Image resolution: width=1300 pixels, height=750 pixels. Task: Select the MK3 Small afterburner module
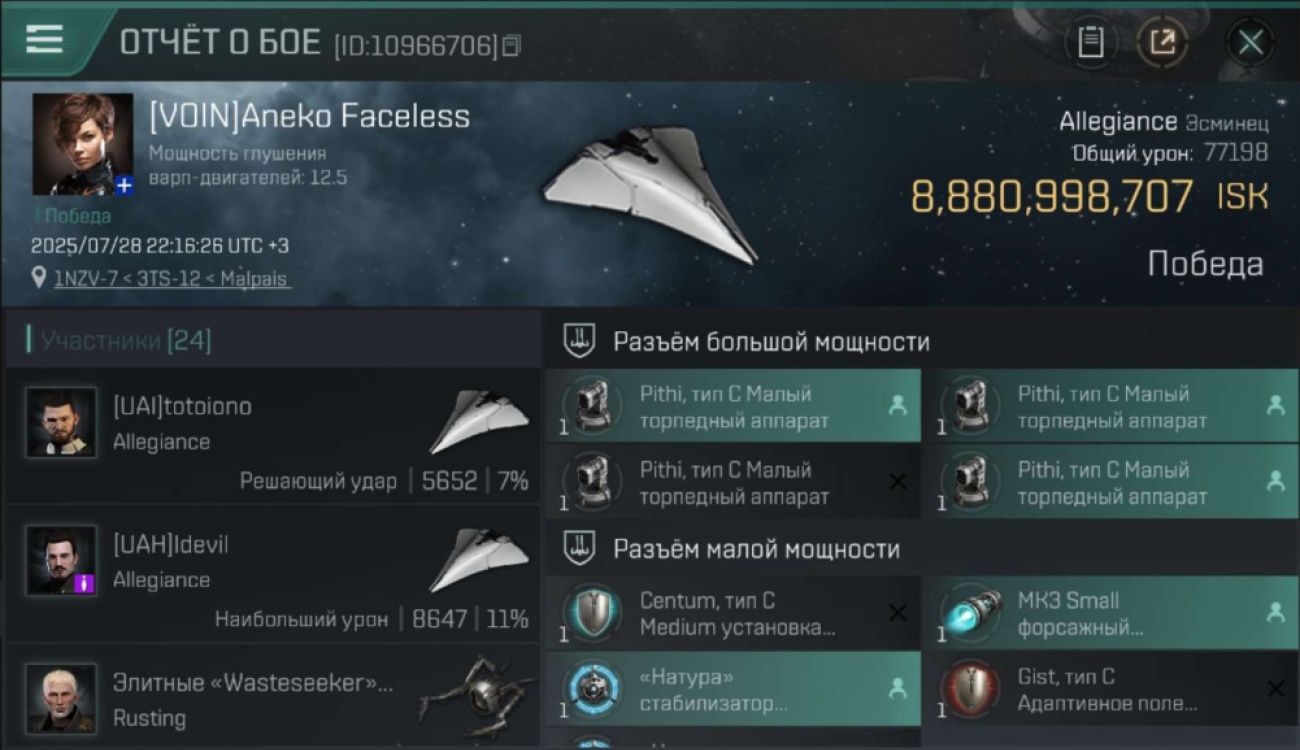1112,613
